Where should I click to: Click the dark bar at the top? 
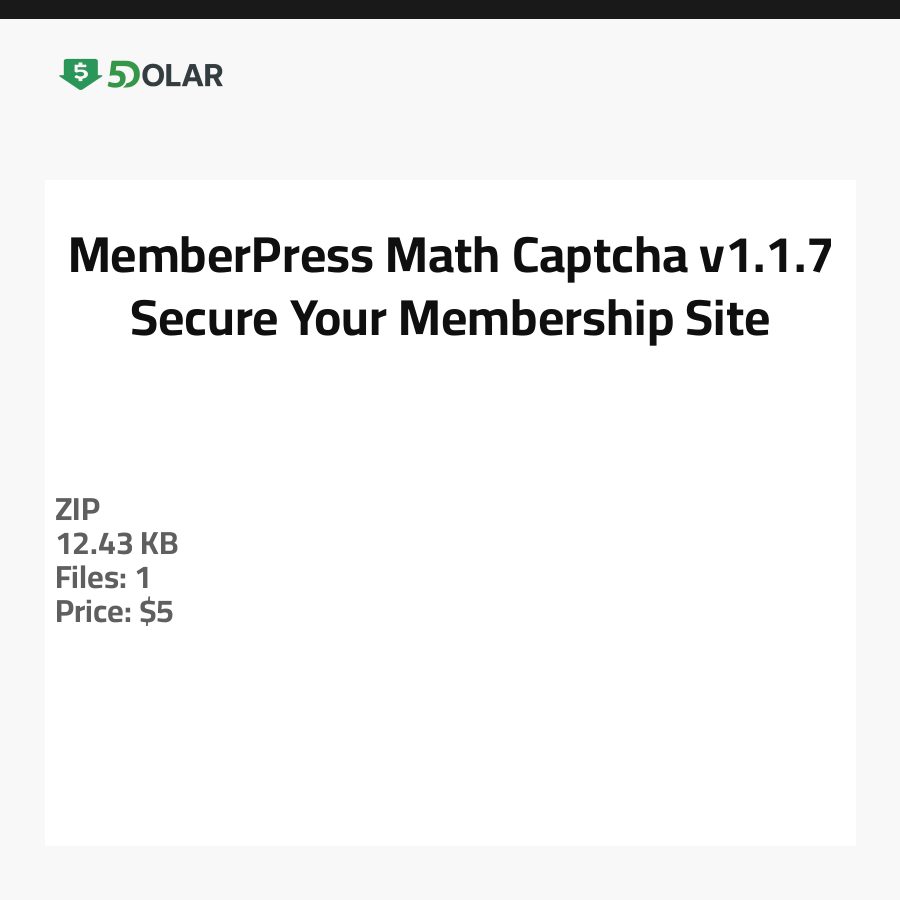click(x=450, y=9)
